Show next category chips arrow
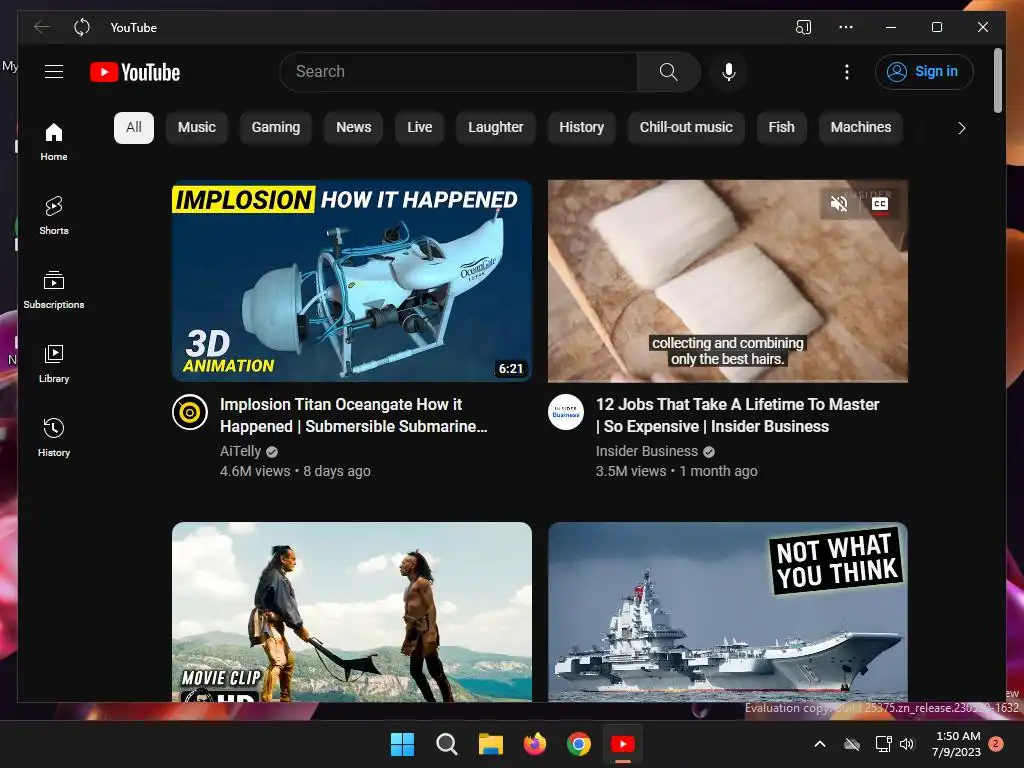1024x768 pixels. (961, 128)
